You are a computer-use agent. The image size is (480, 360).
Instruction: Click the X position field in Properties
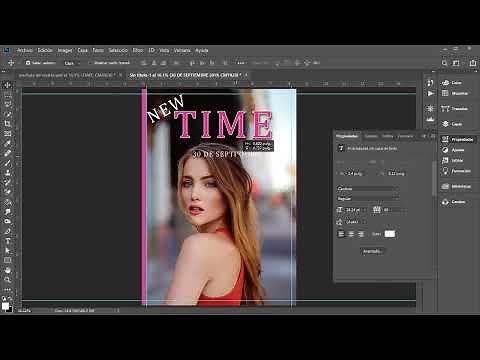click(355, 173)
